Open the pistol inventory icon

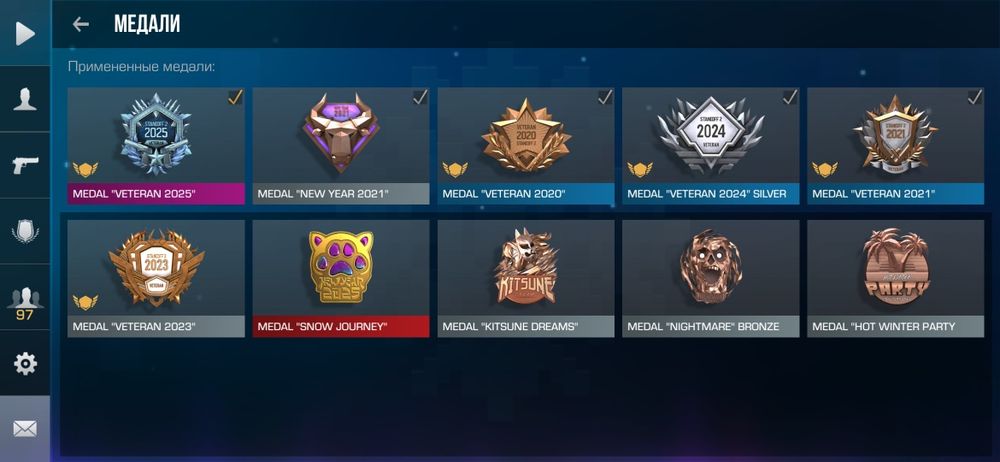click(x=25, y=165)
